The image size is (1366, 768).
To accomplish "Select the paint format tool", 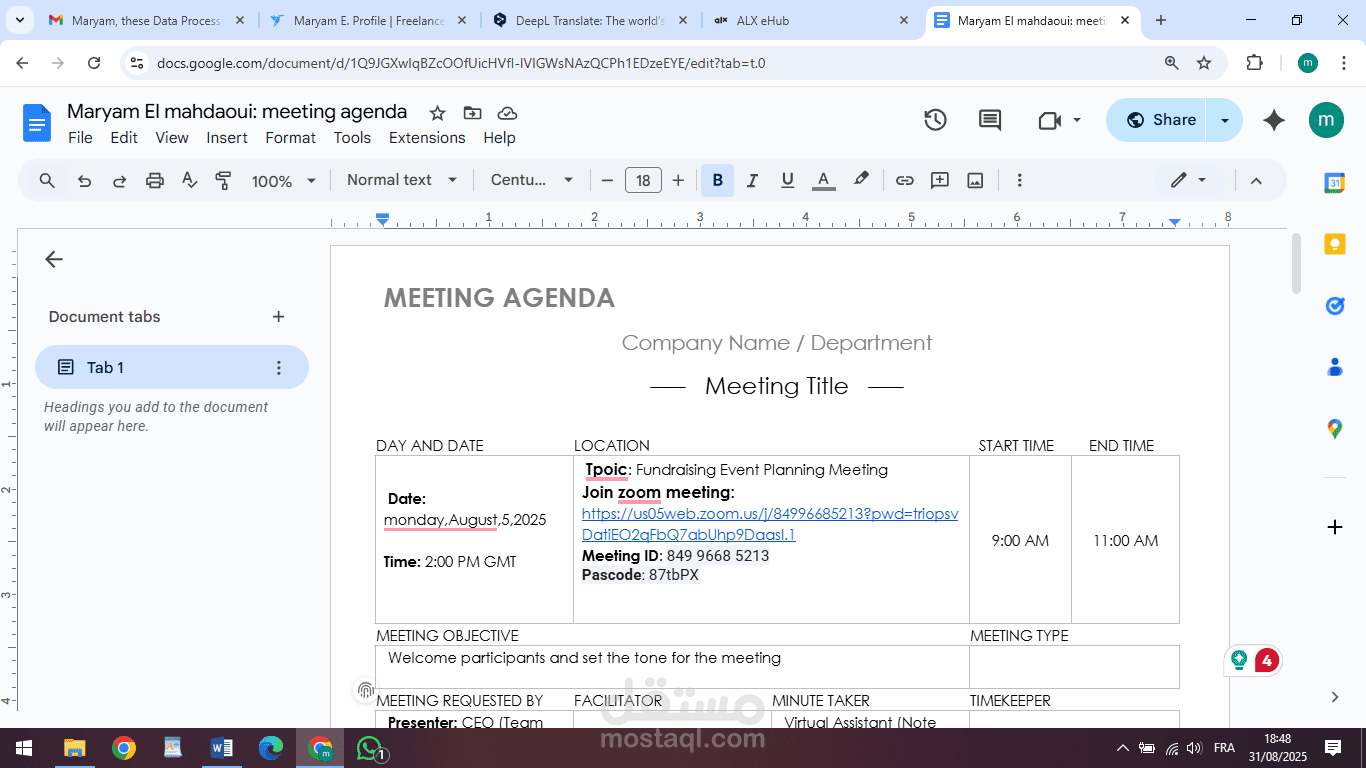I will coord(223,181).
